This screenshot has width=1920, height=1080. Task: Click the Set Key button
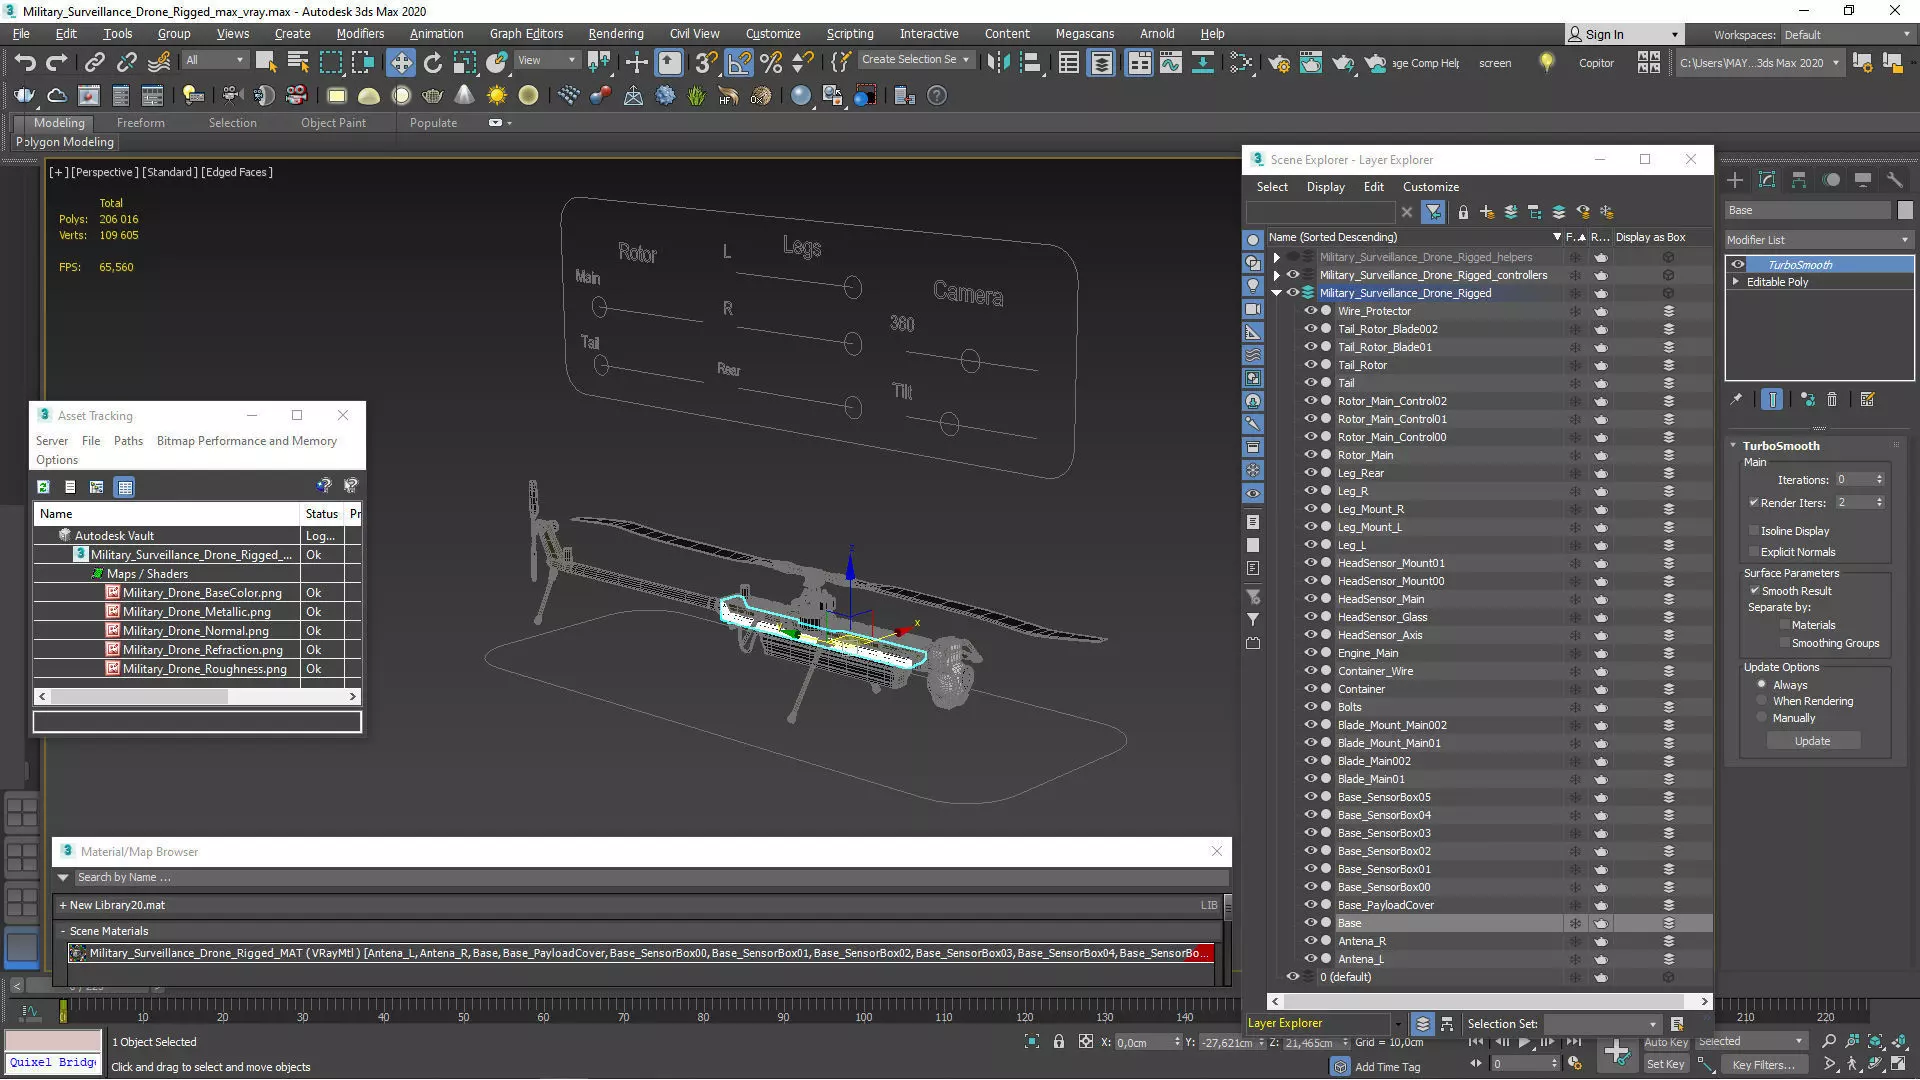tap(1665, 1065)
